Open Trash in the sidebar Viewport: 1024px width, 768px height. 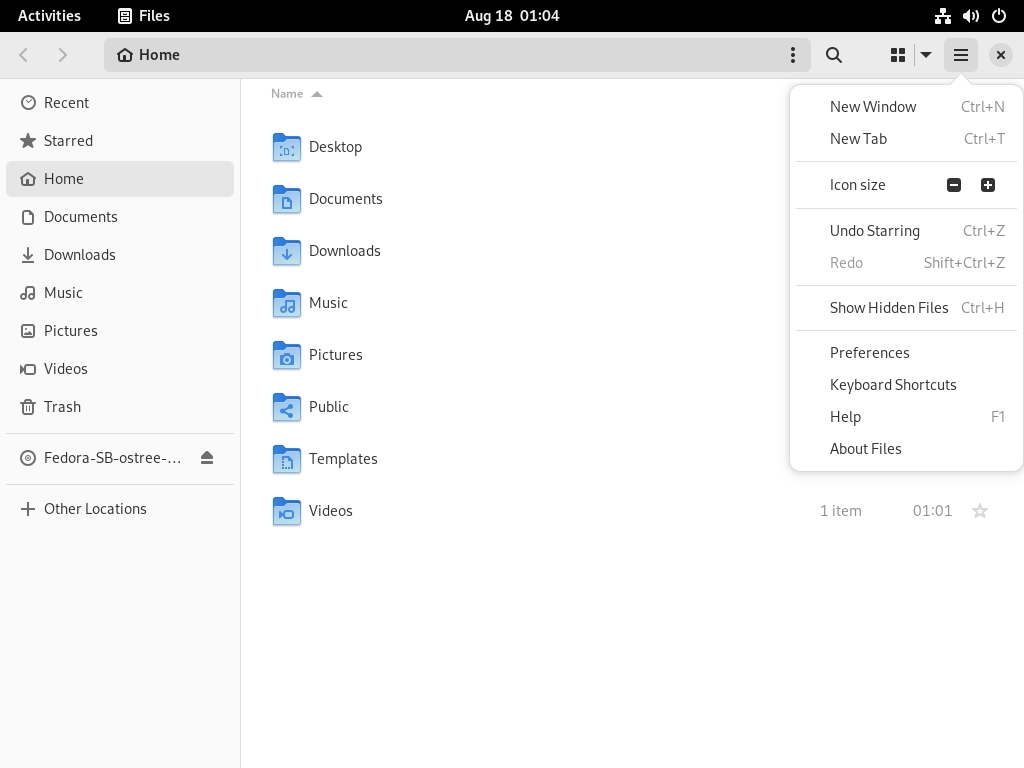(120, 406)
